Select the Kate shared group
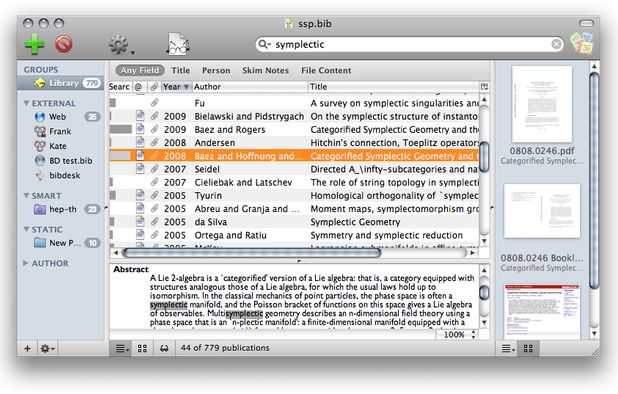The width and height of the screenshot is (618, 394). pyautogui.click(x=61, y=146)
